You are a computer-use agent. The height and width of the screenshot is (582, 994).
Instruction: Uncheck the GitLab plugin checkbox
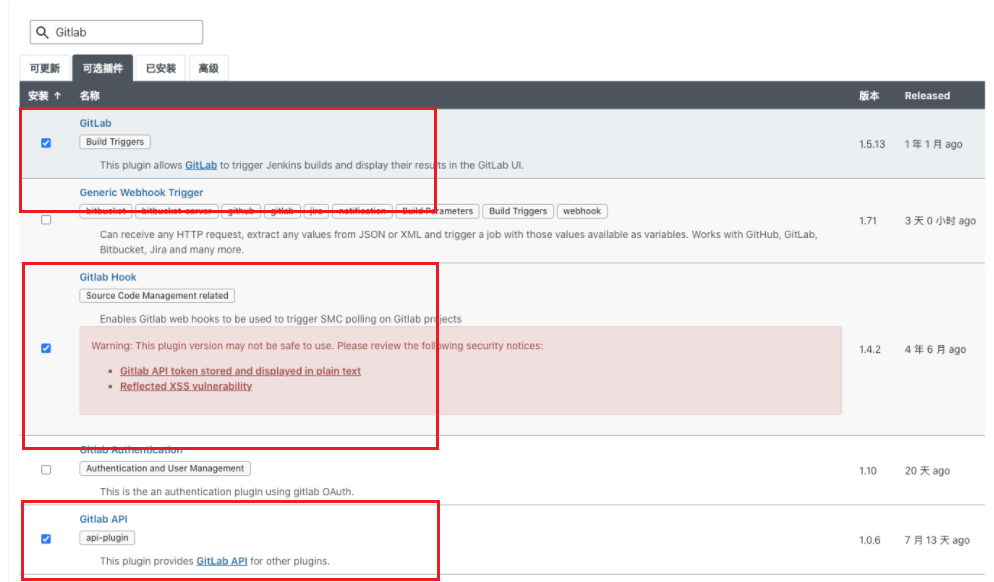(x=45, y=143)
